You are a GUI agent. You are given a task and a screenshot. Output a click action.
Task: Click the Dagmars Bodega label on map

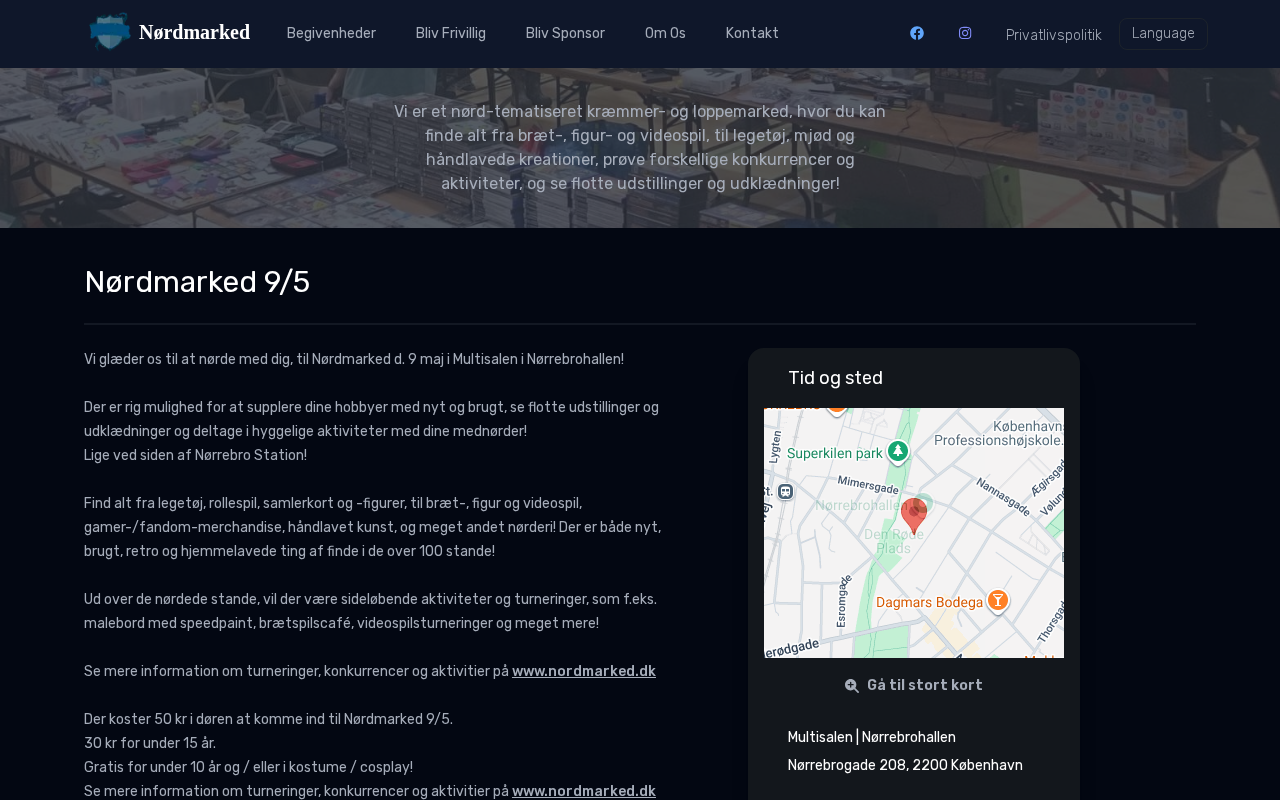pyautogui.click(x=930, y=602)
